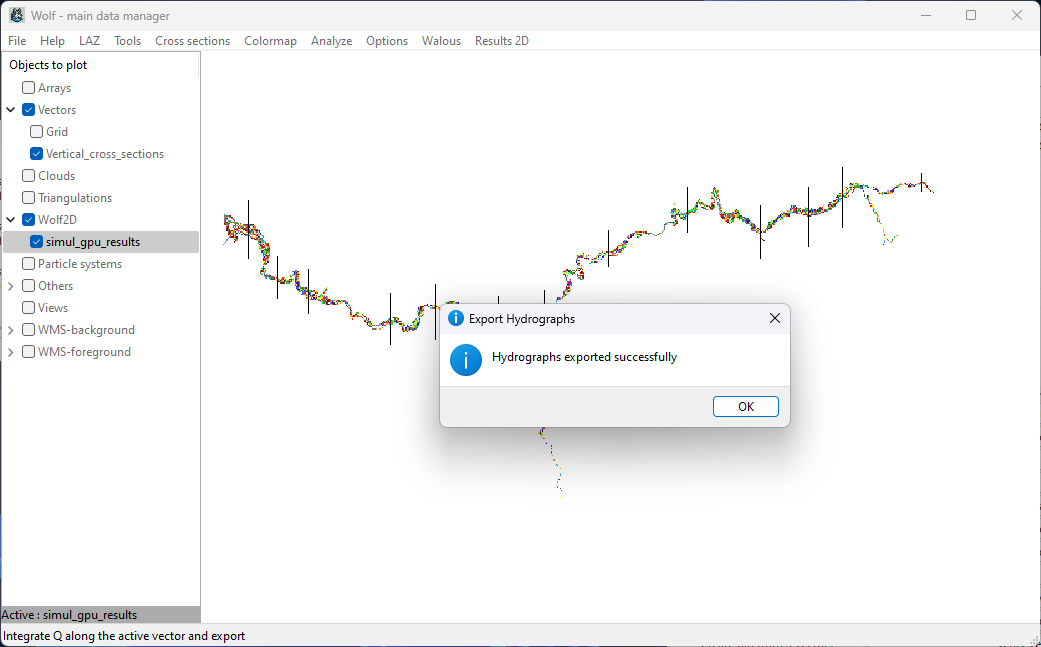Uncheck the simul_gpu_results checkbox
Screen dimensions: 1041x647
click(37, 242)
